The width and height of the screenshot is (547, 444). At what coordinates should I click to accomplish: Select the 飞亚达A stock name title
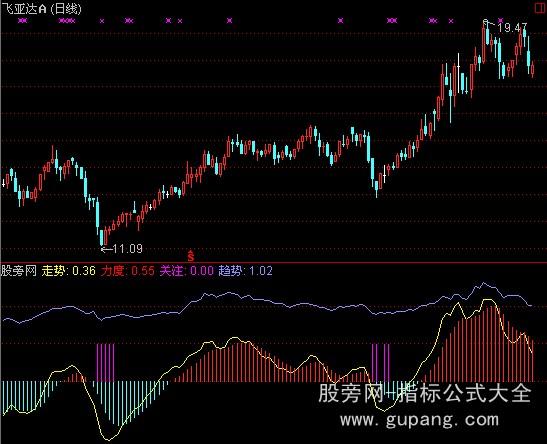tap(24, 8)
